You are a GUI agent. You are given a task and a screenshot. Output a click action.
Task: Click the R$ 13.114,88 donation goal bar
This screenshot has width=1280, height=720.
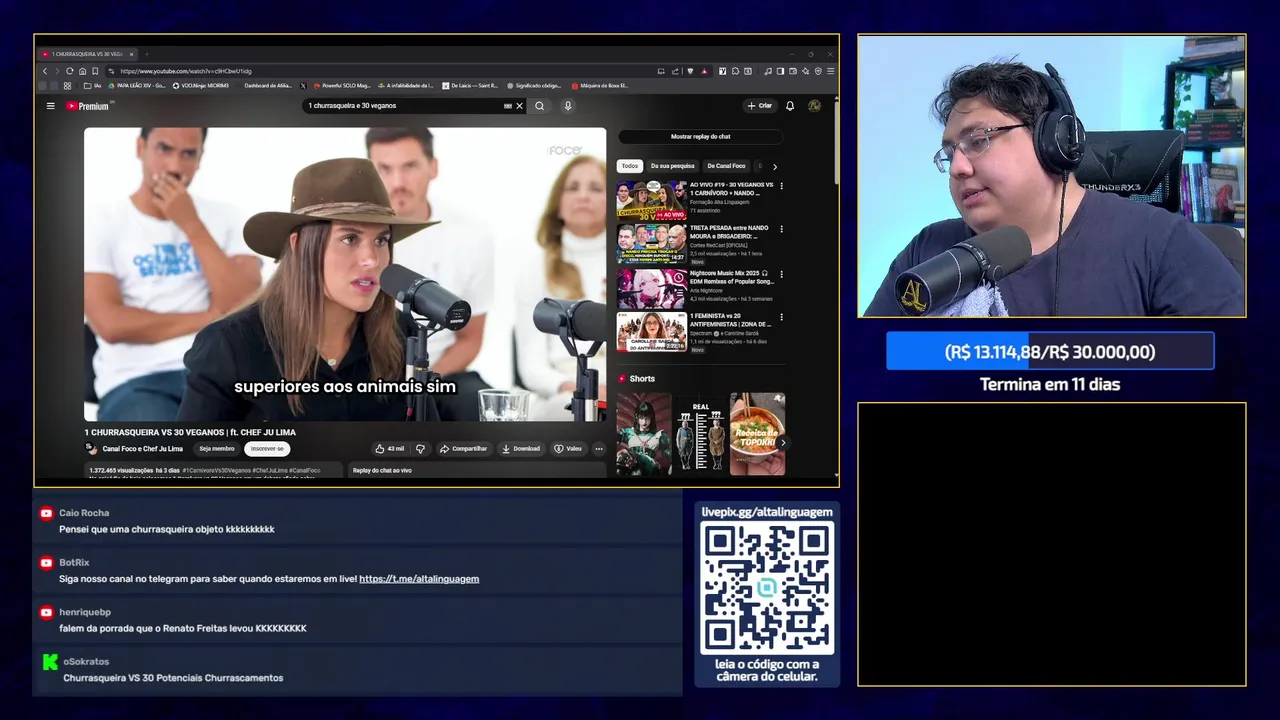pos(1050,352)
